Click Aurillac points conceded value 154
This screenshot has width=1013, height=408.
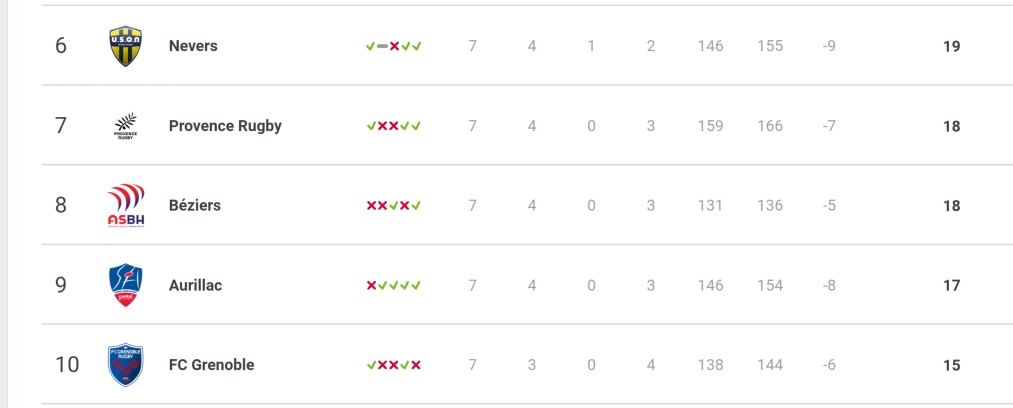click(x=770, y=285)
